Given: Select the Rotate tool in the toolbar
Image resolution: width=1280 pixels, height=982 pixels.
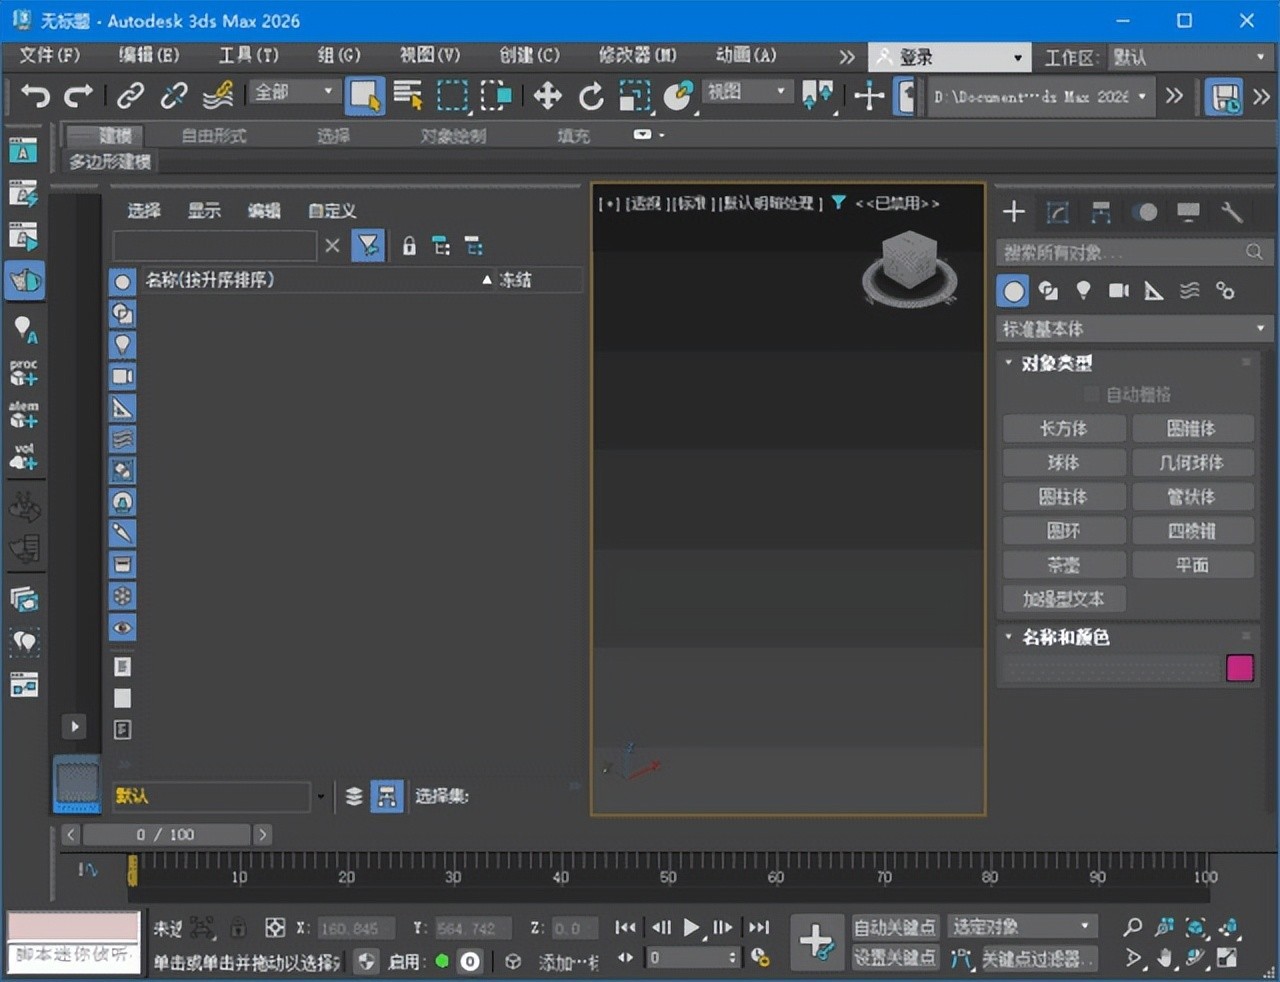Looking at the screenshot, I should coord(591,96).
